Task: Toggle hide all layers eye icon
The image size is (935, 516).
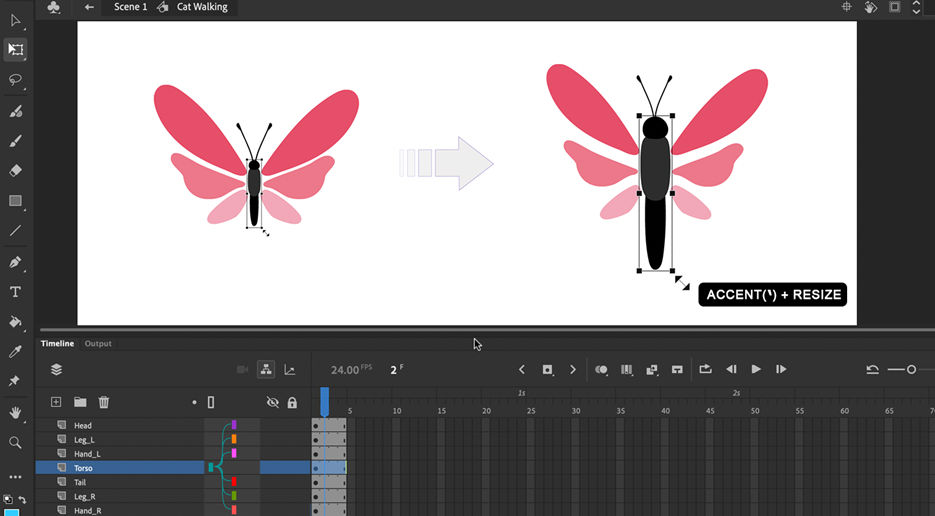Action: [x=273, y=402]
